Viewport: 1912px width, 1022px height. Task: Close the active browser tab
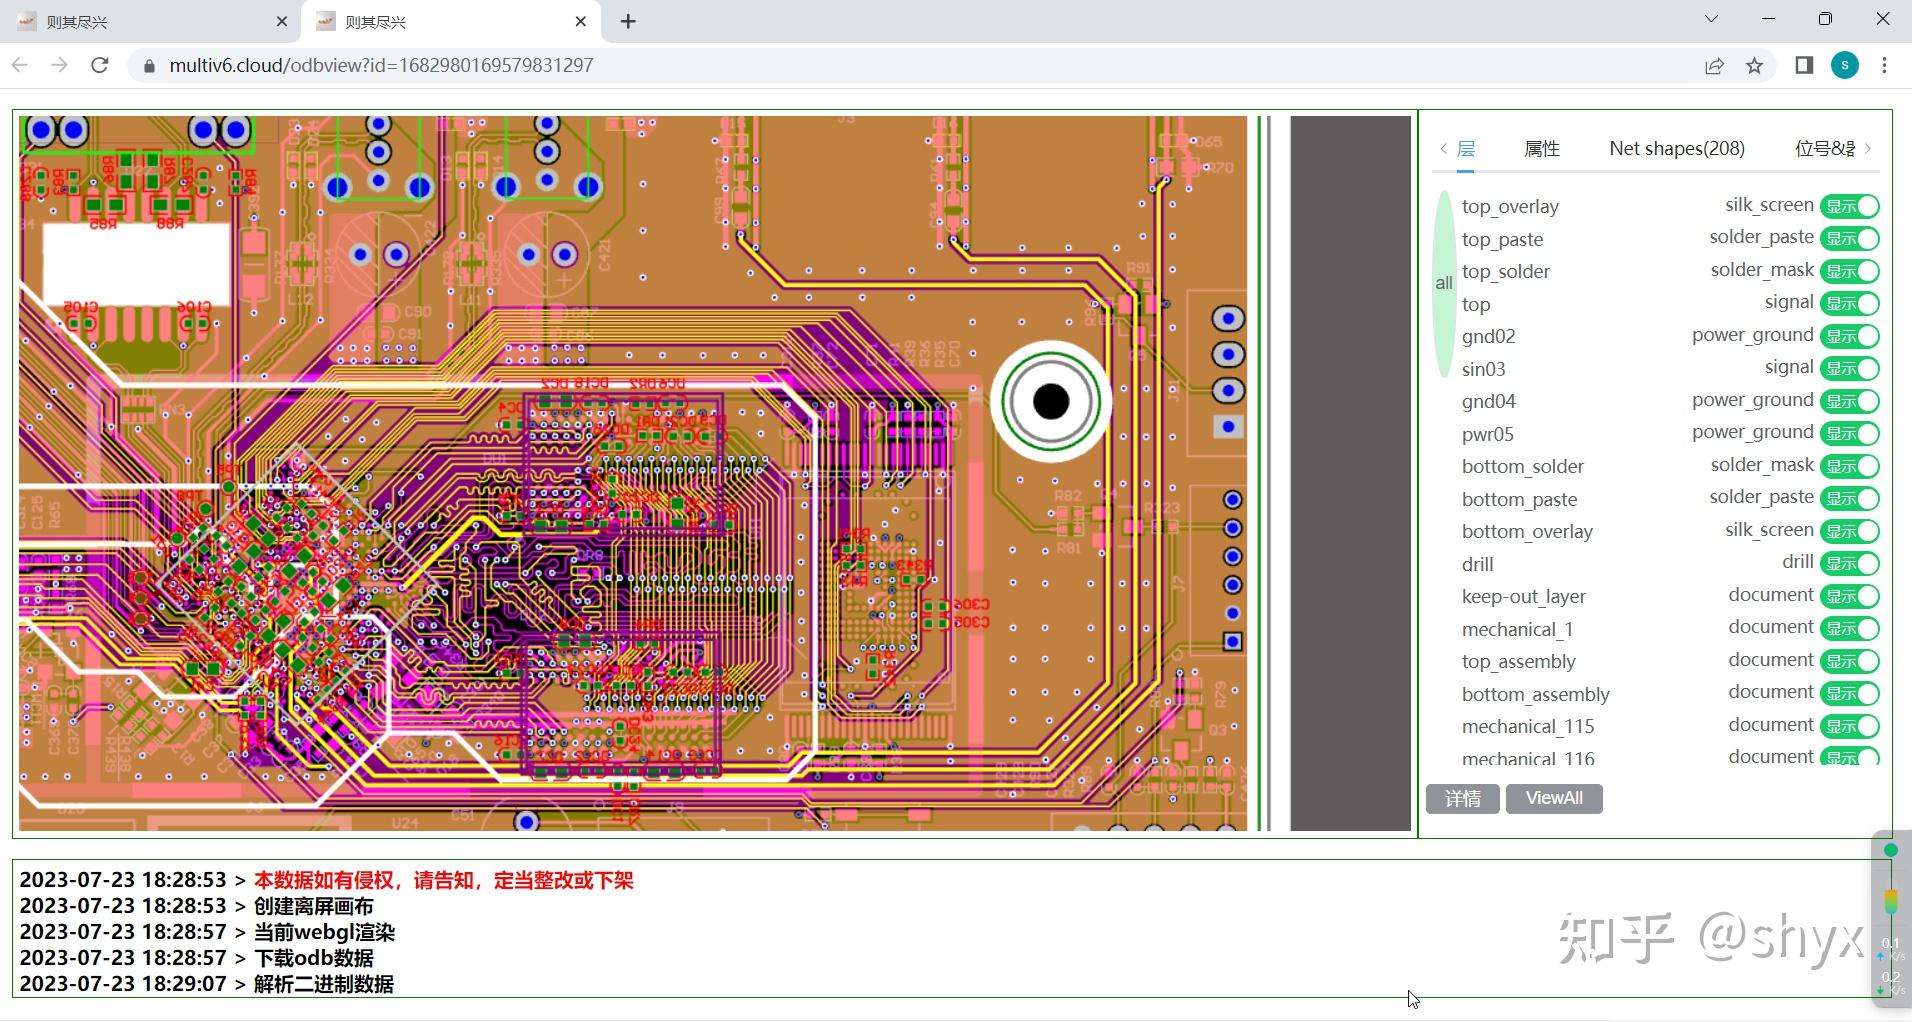pyautogui.click(x=581, y=21)
